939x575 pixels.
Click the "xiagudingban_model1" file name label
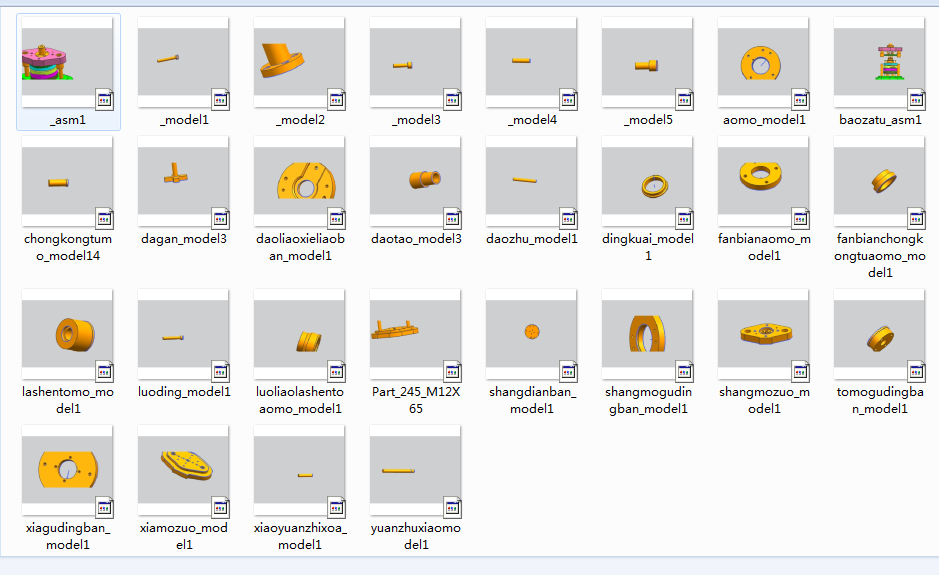[x=68, y=536]
